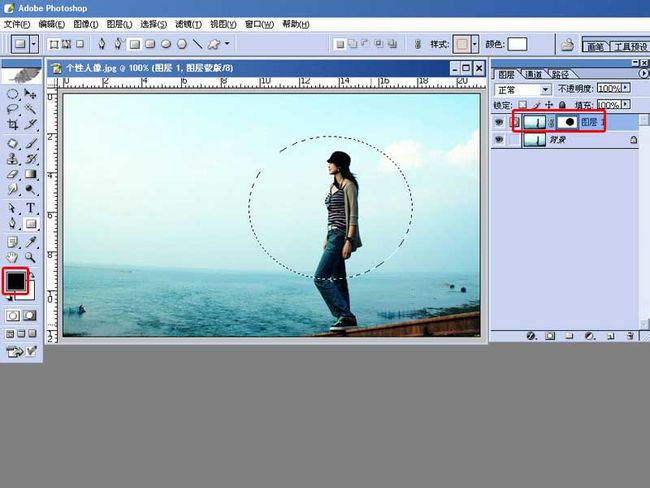
Task: Select the Notes tool
Action: (12, 242)
